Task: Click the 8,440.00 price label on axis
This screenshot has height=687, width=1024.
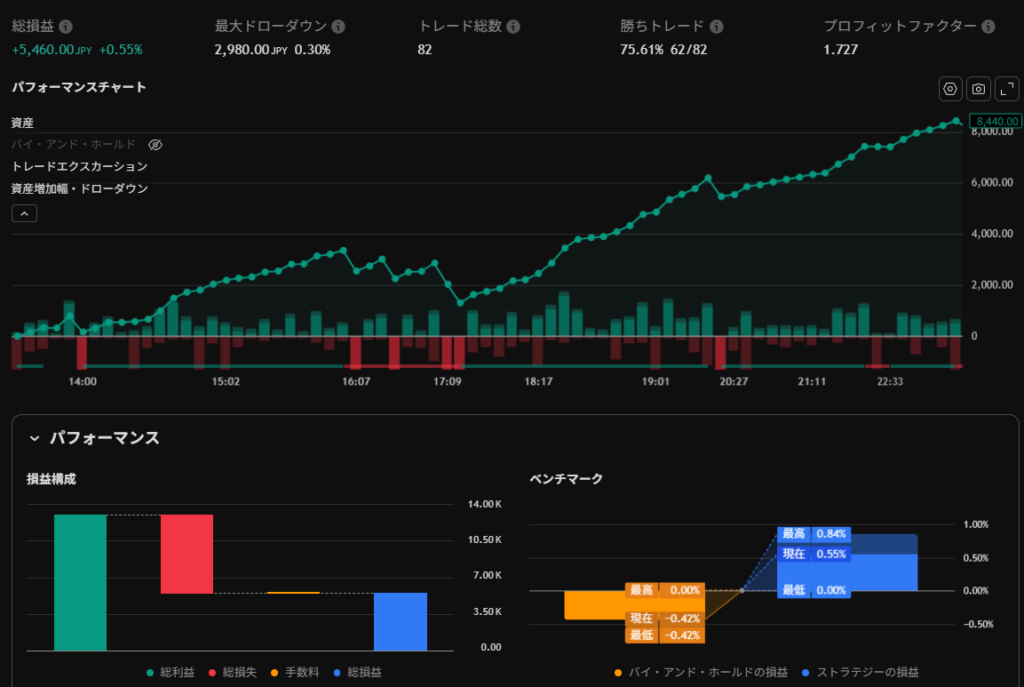Action: 994,121
